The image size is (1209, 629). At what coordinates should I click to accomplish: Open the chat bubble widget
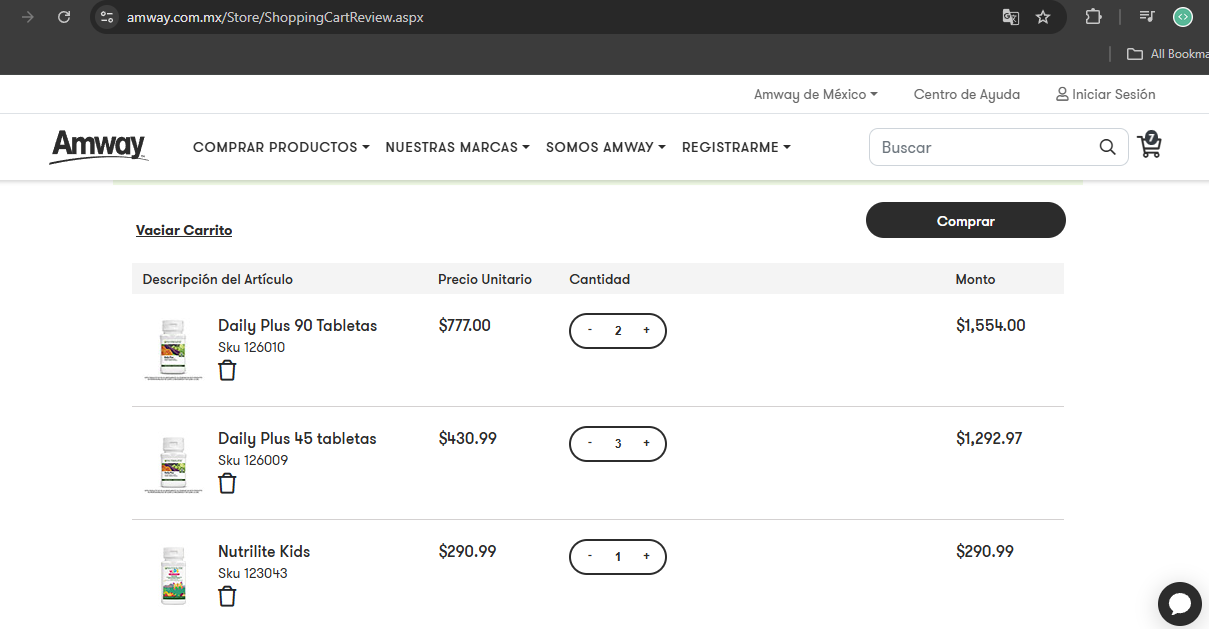pyautogui.click(x=1179, y=603)
